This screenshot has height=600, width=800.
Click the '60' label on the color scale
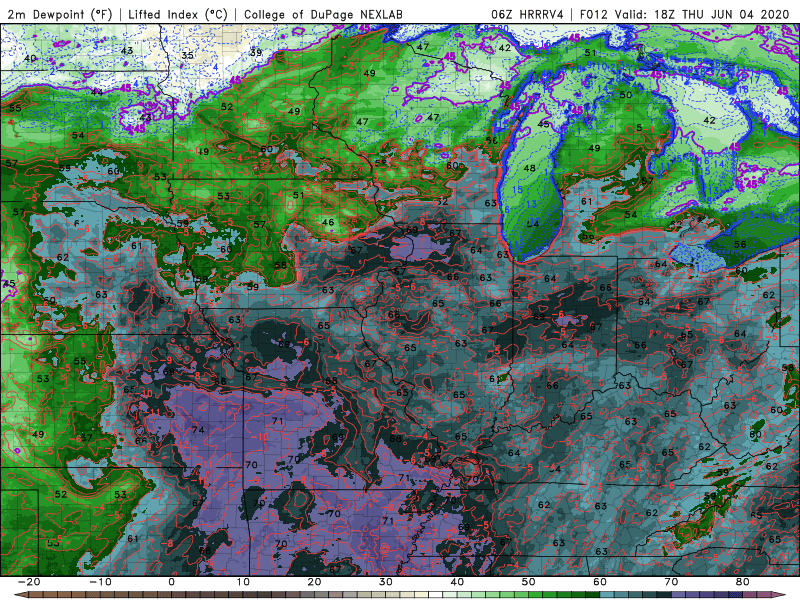click(600, 582)
